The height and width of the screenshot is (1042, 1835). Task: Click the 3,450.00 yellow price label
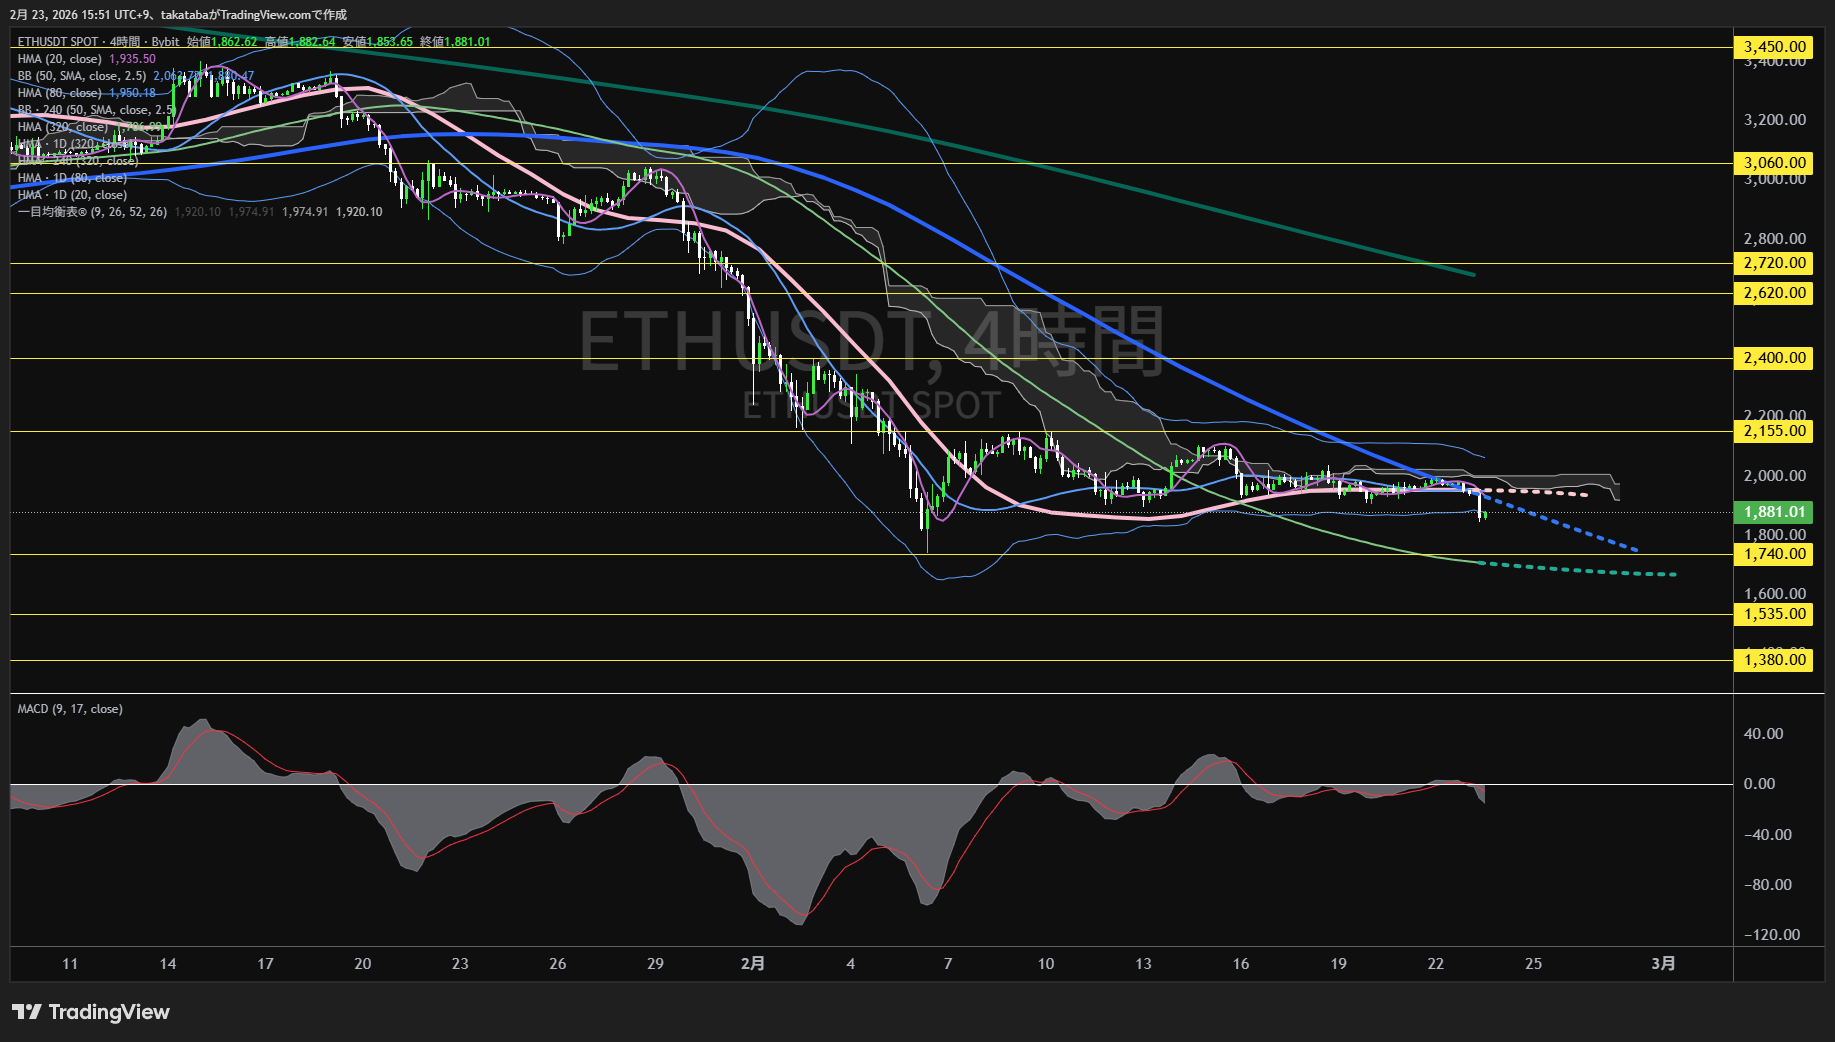point(1774,47)
